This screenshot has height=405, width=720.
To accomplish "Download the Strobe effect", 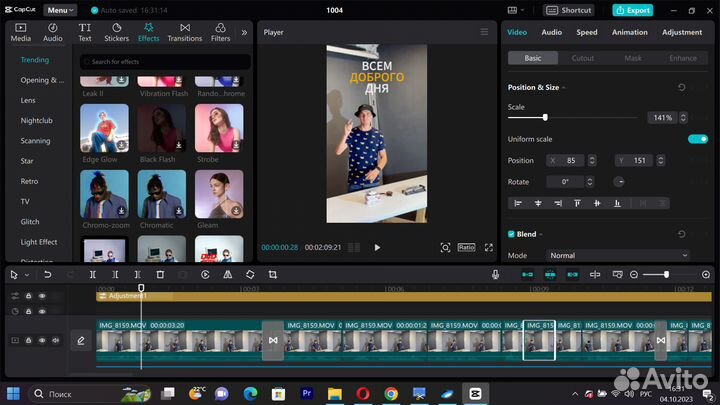I will pyautogui.click(x=236, y=145).
